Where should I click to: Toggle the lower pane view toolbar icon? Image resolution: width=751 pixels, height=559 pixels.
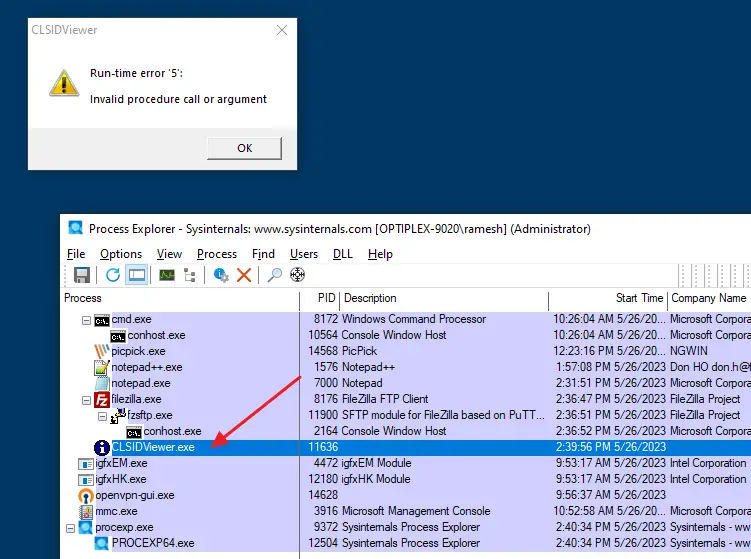137,275
